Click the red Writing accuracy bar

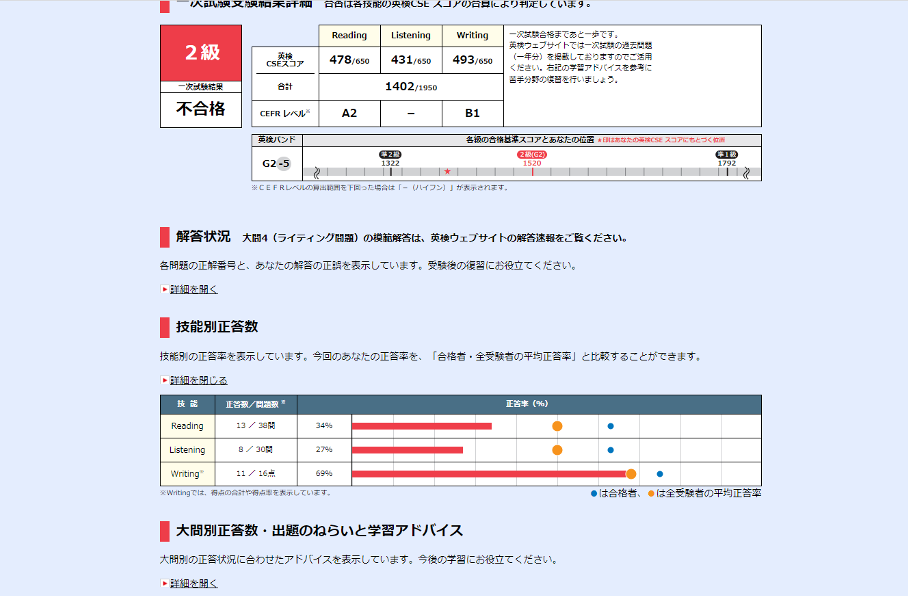pos(489,474)
